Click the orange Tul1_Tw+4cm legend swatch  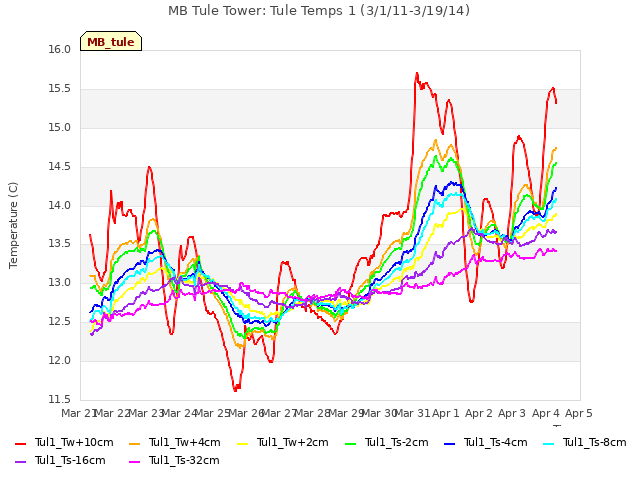[135, 443]
